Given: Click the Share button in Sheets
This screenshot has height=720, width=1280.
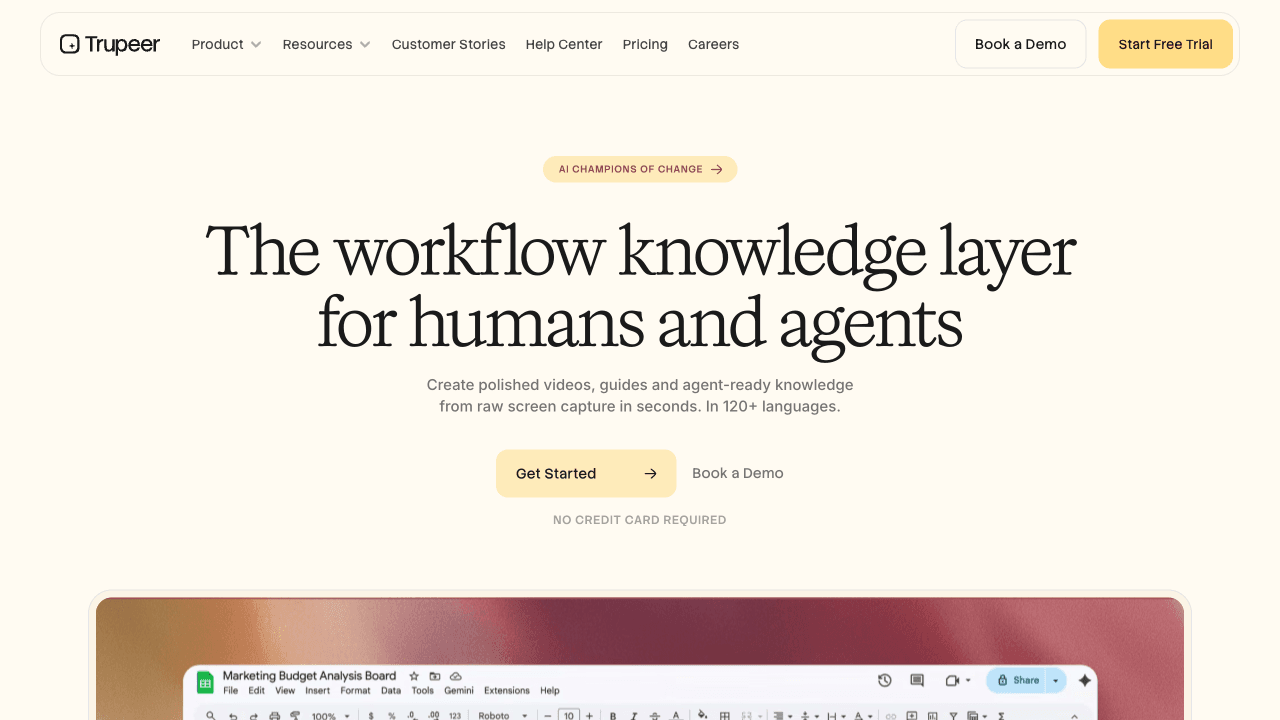Looking at the screenshot, I should (x=1017, y=680).
